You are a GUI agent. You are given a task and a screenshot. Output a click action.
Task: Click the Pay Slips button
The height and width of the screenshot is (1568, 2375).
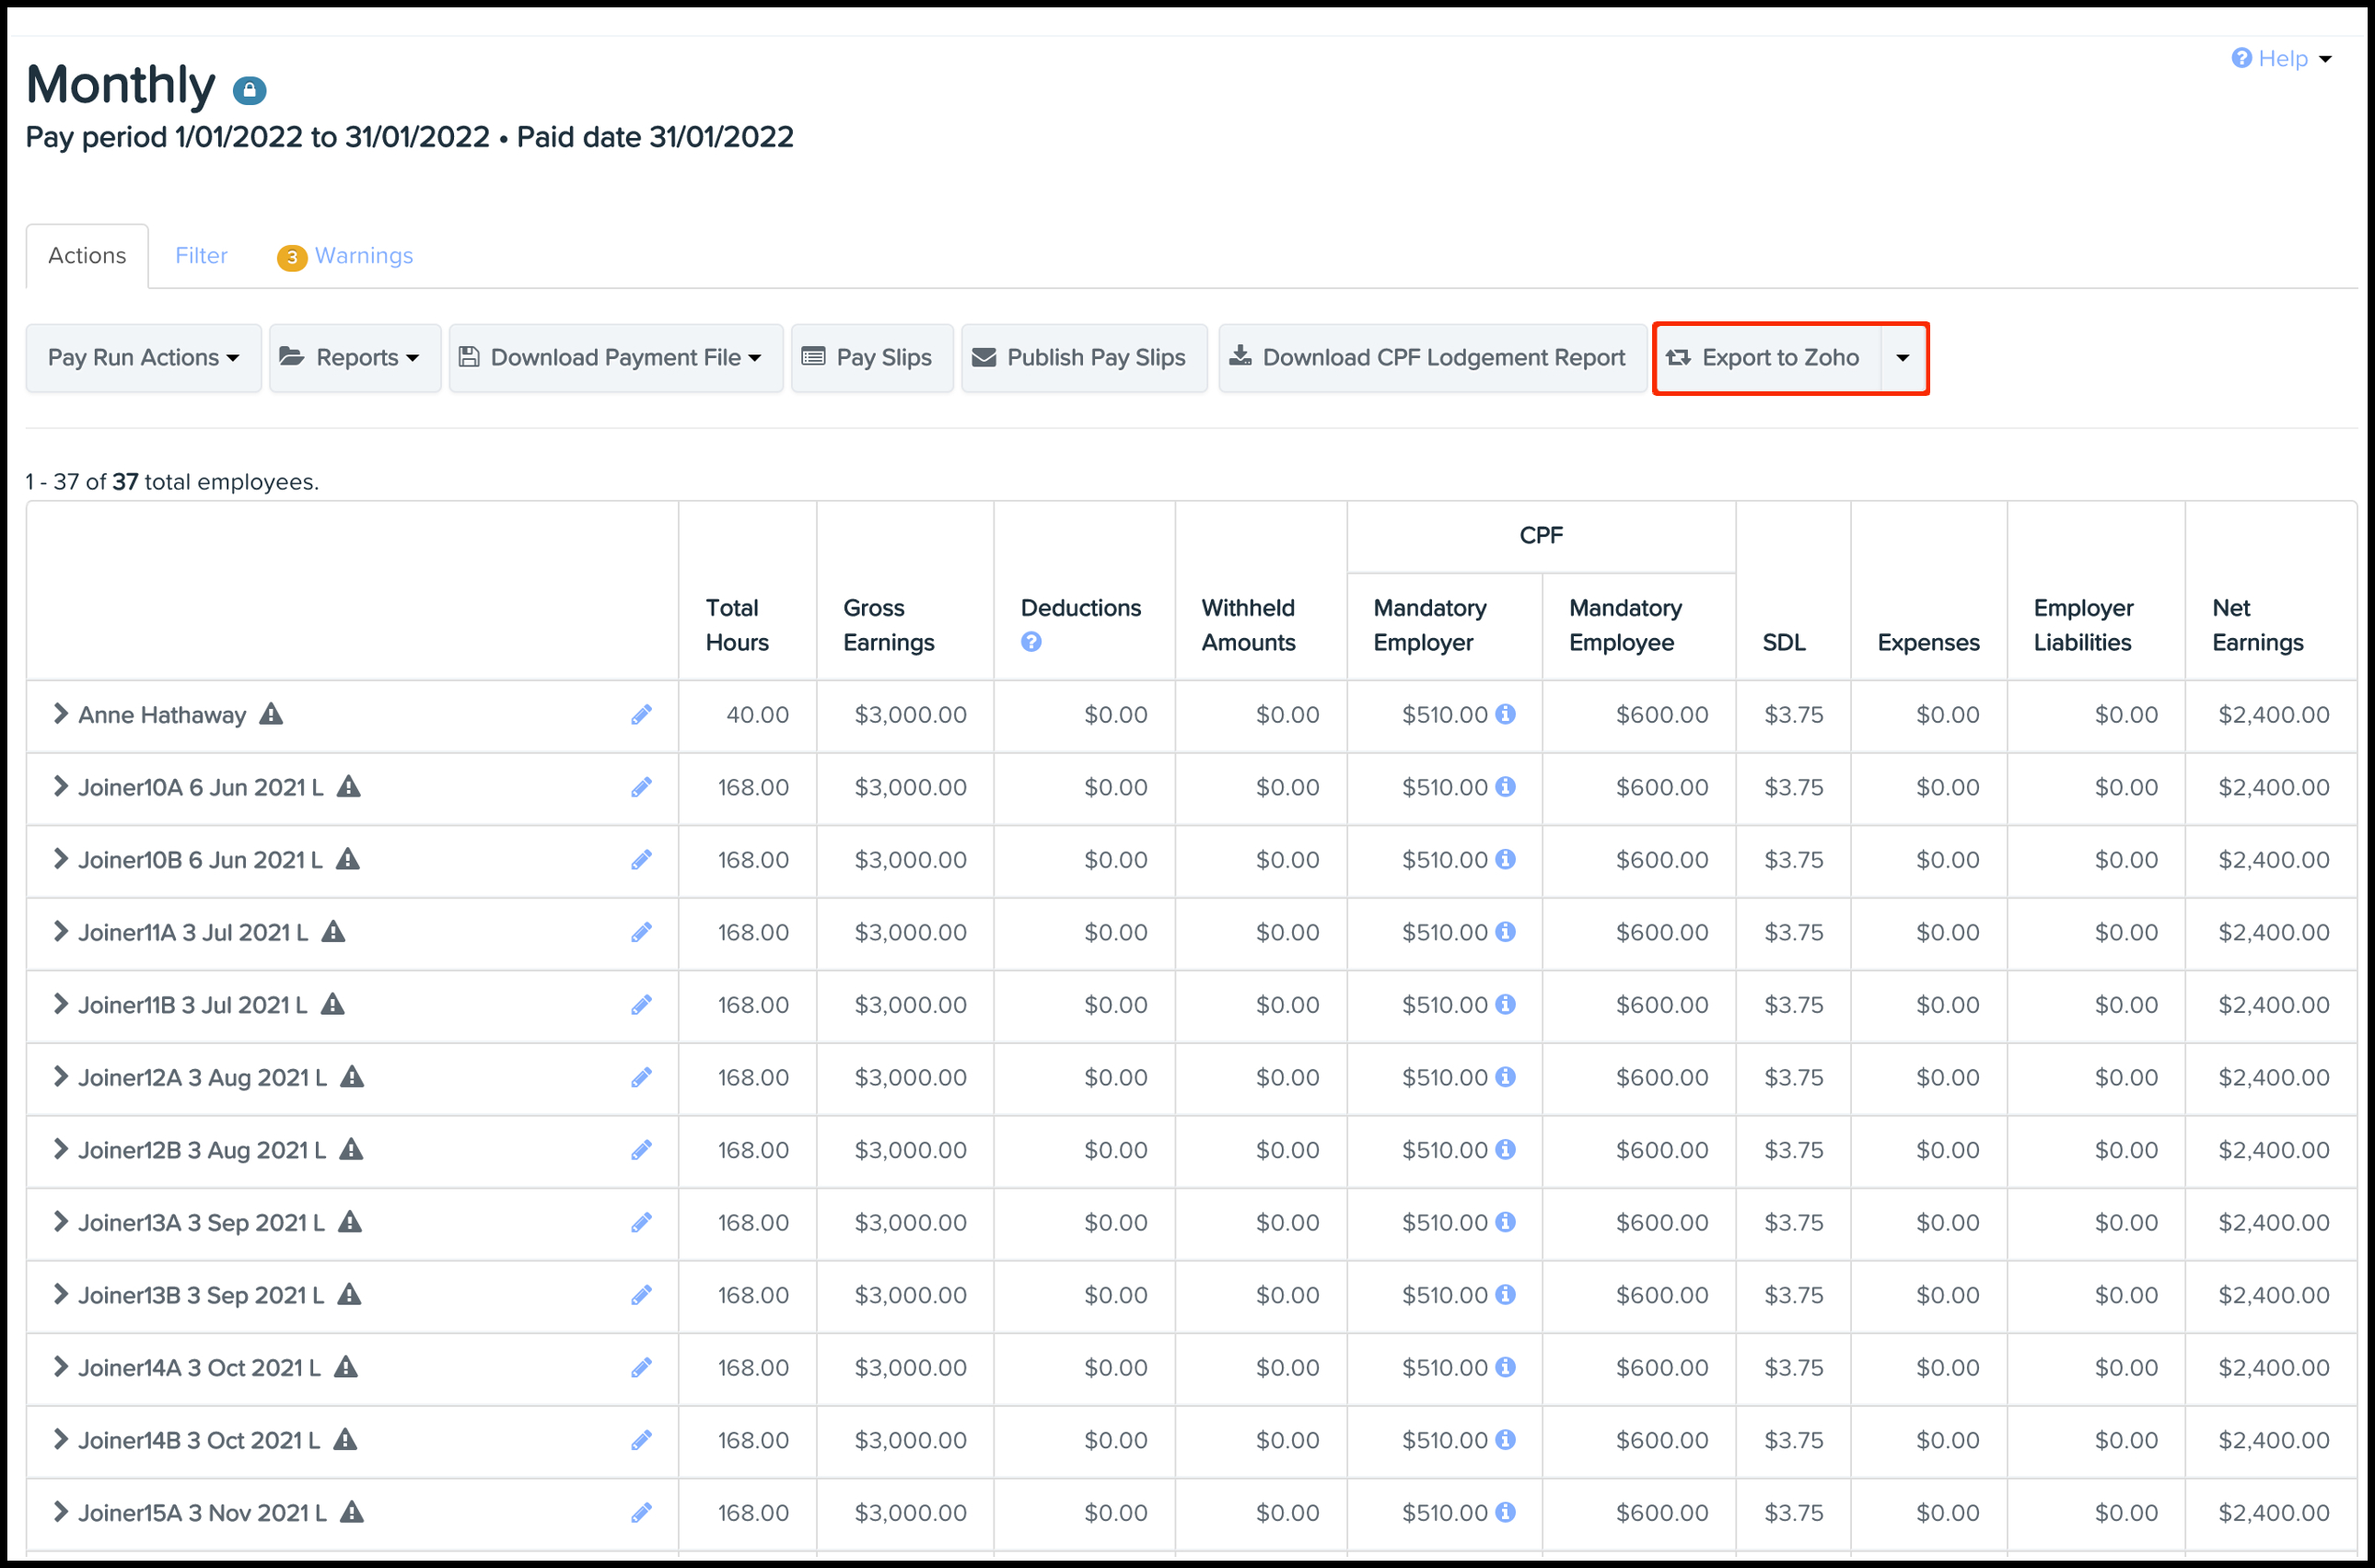tap(872, 358)
